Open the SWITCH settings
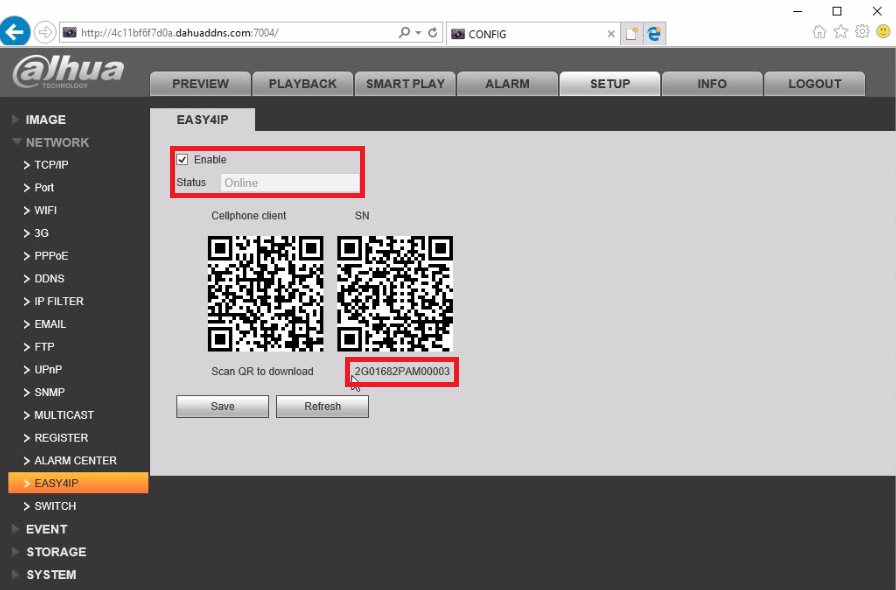This screenshot has height=590, width=896. coord(55,507)
